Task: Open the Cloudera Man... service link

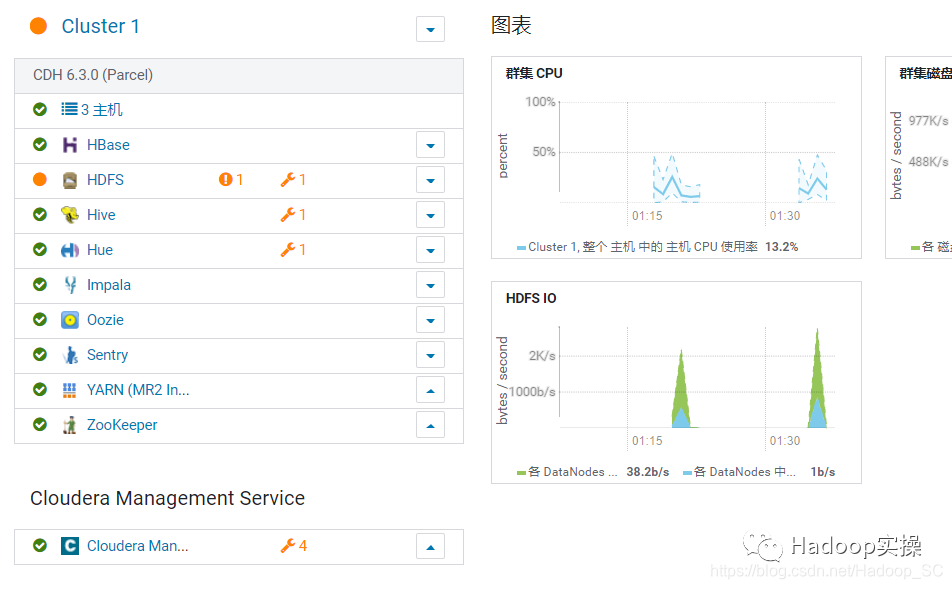Action: click(137, 546)
